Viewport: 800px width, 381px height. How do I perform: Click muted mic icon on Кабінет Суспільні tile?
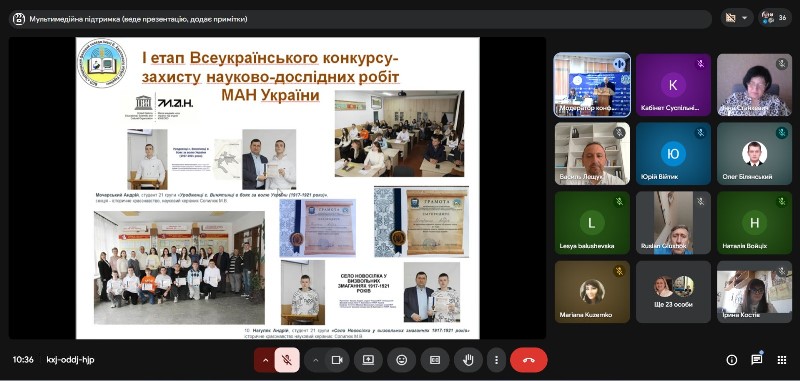pyautogui.click(x=701, y=64)
